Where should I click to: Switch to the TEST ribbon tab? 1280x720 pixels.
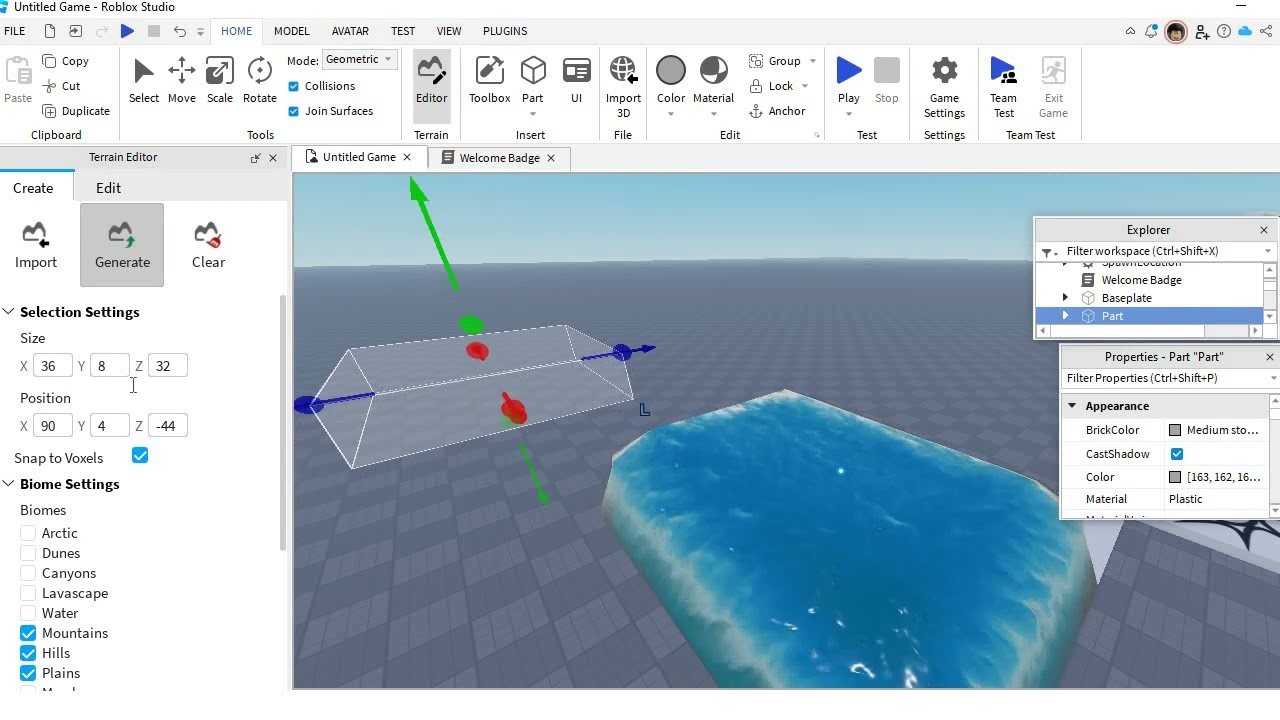click(403, 31)
